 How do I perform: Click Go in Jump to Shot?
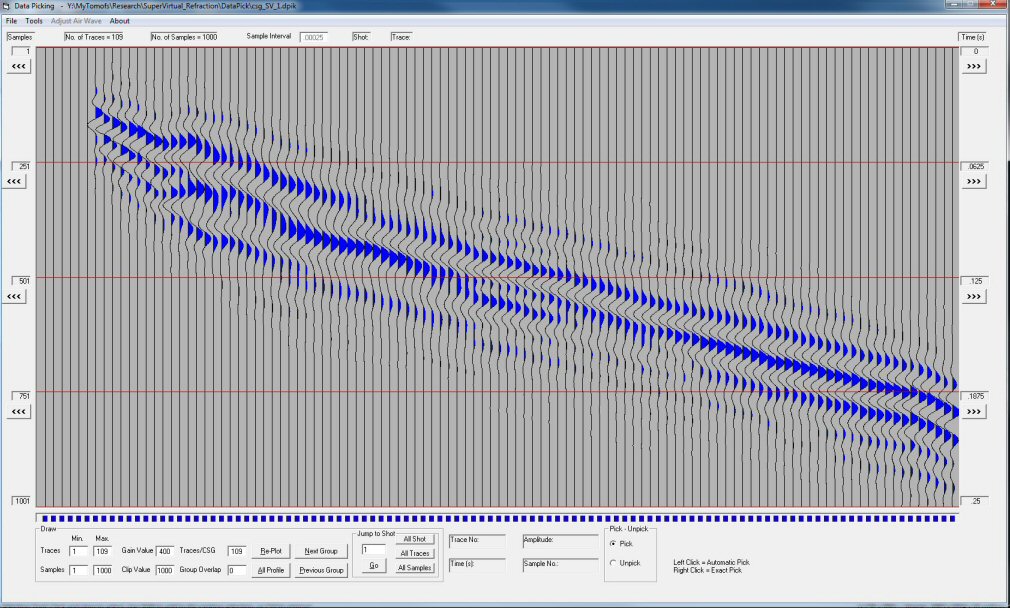tap(372, 566)
